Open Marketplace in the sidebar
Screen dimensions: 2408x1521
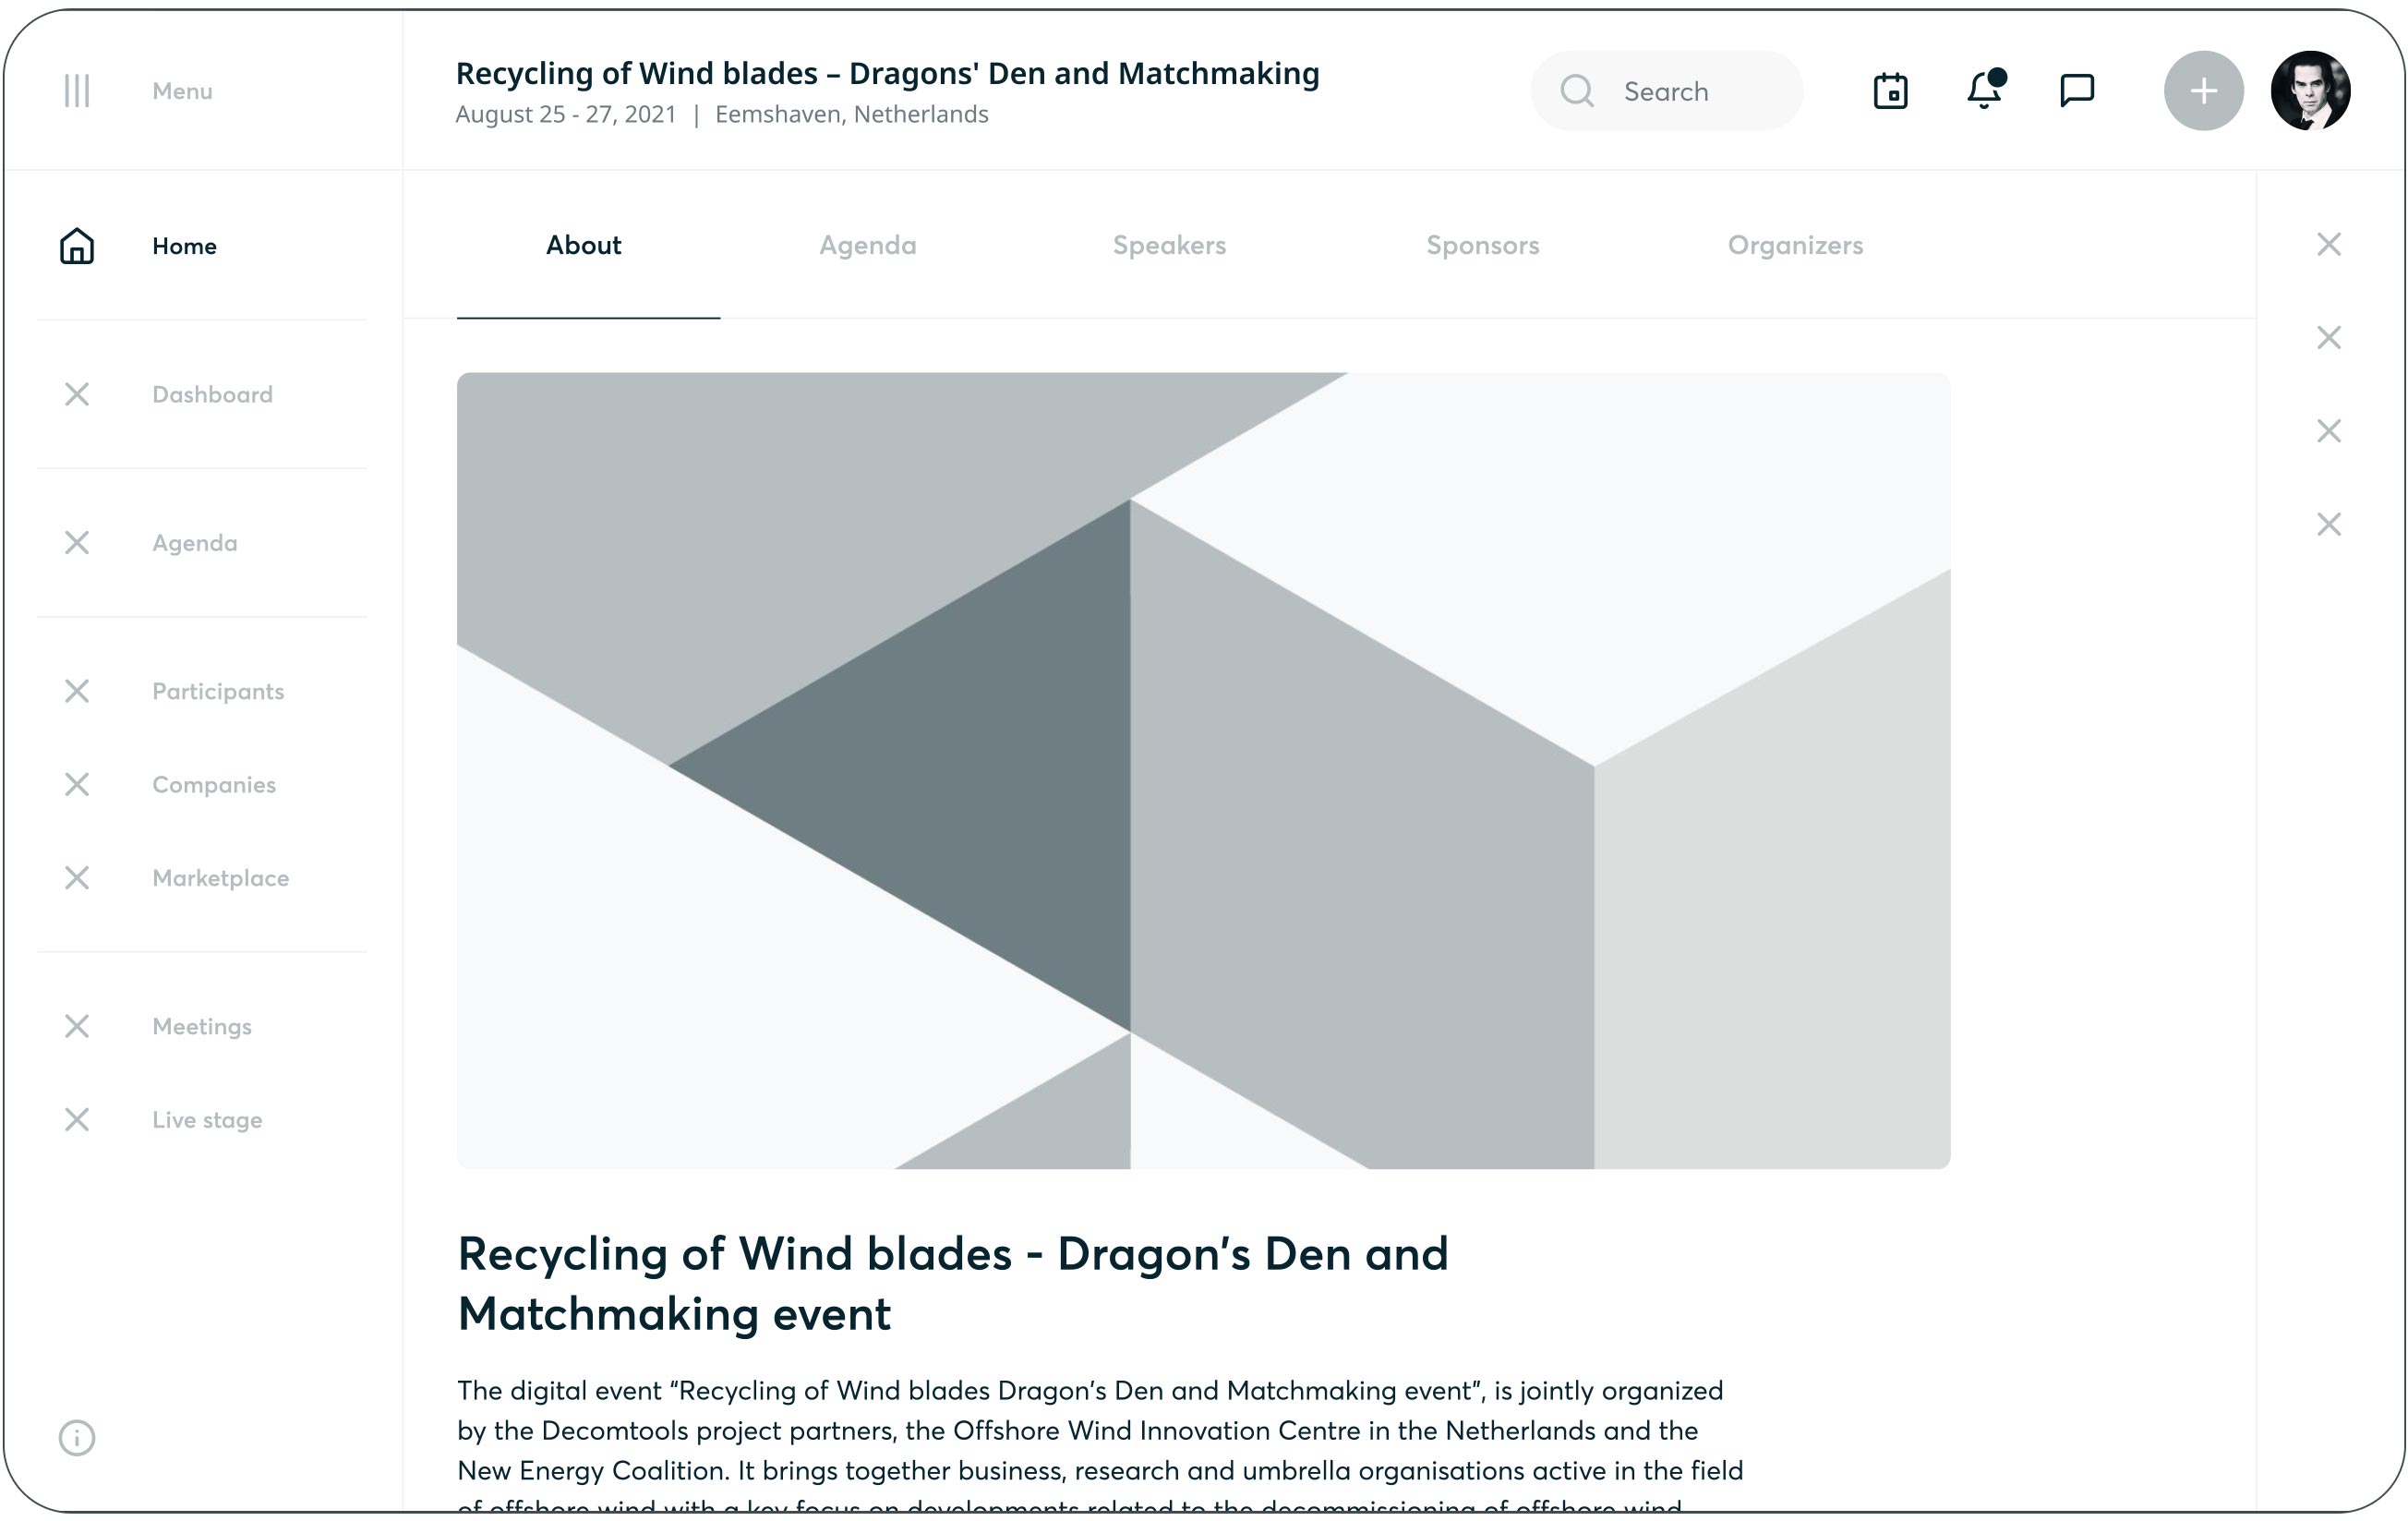pos(220,878)
